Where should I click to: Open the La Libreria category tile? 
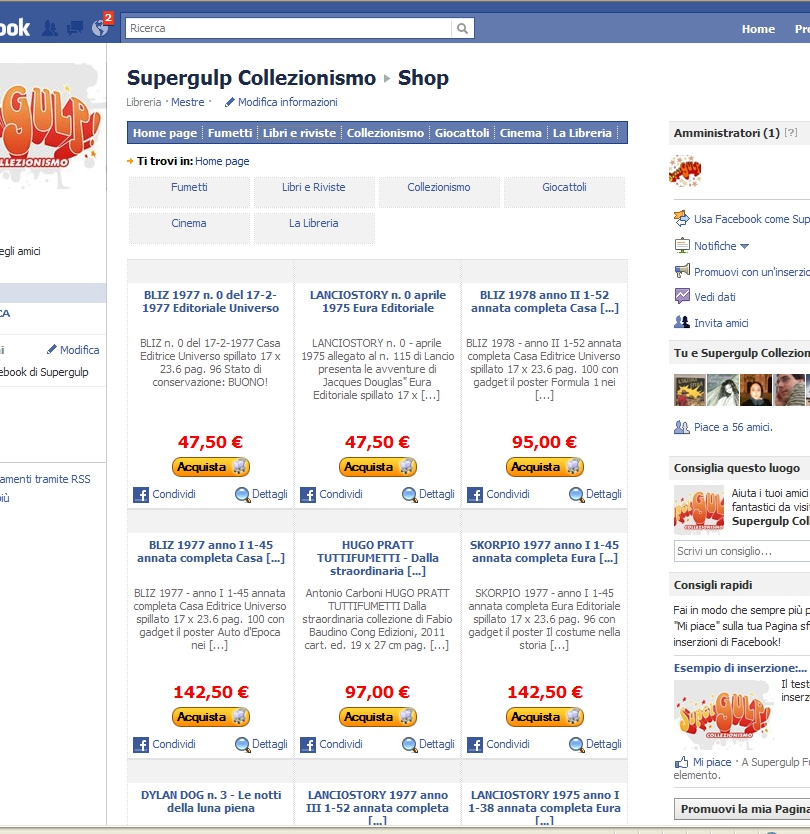314,228
